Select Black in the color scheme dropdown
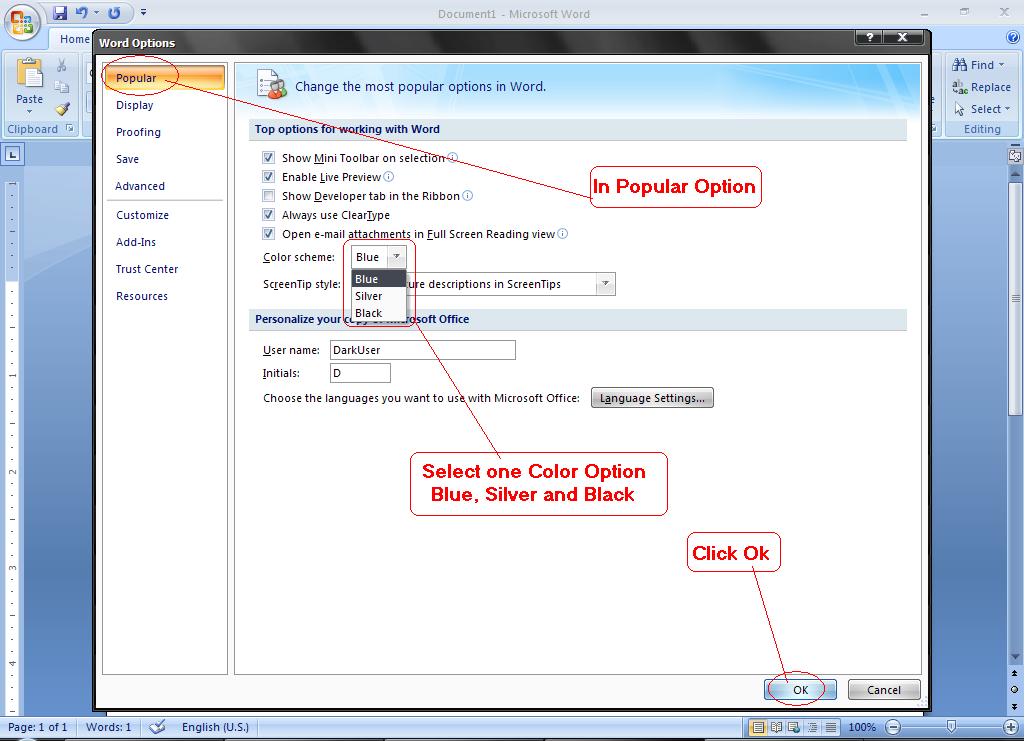Image resolution: width=1030 pixels, height=741 pixels. 369,312
